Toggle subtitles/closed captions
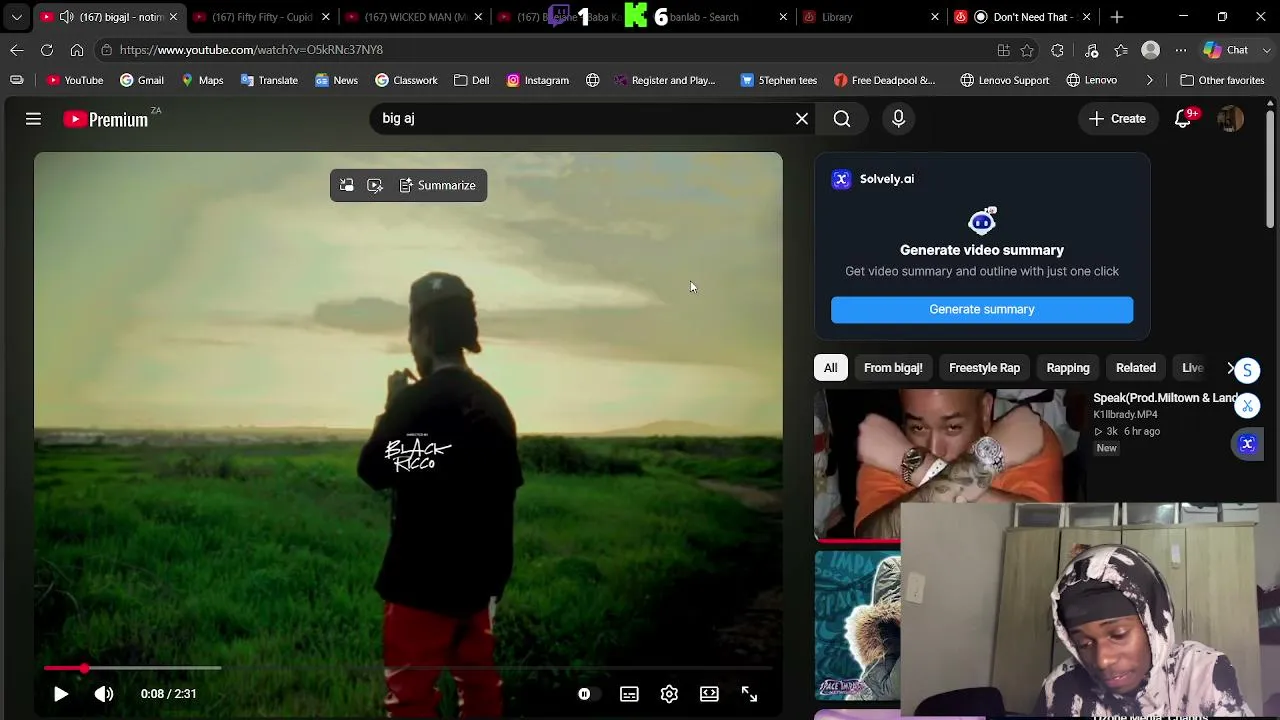The height and width of the screenshot is (720, 1280). 629,694
